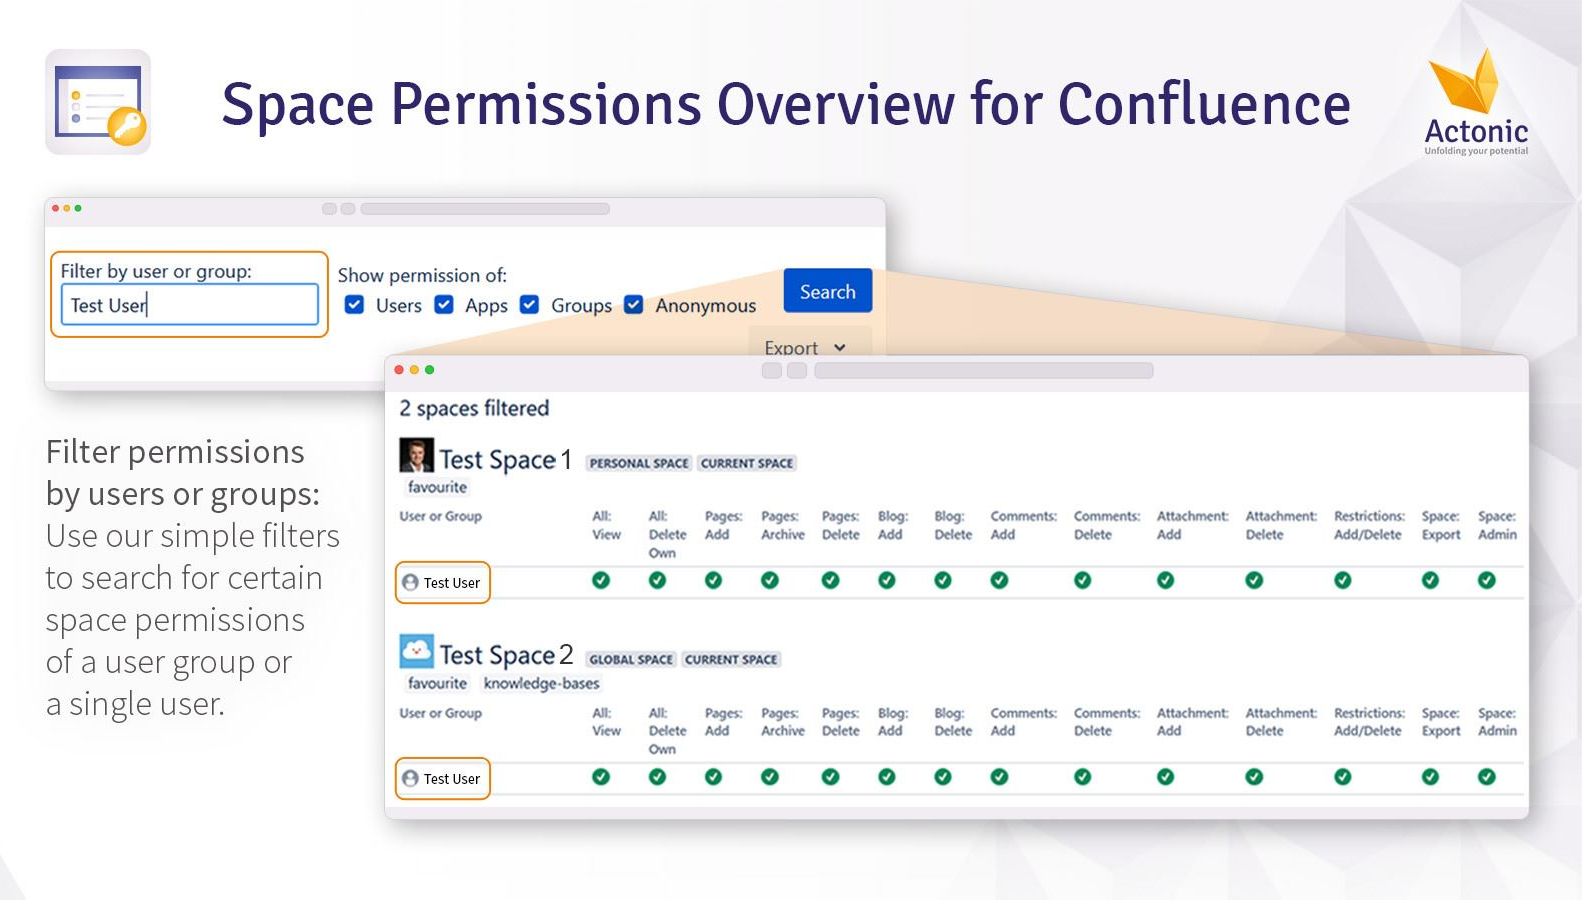Select Test User avatar under Test Space 1

[x=410, y=583]
